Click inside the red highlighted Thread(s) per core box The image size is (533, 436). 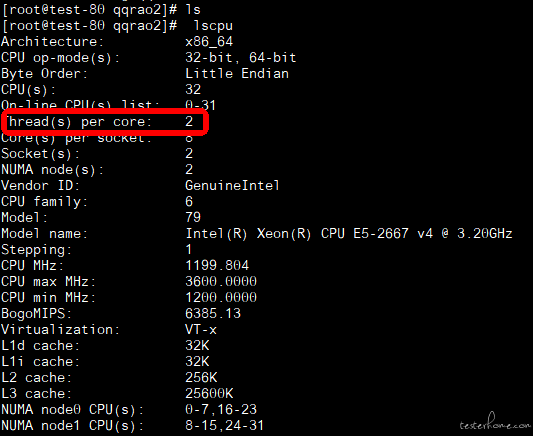(x=105, y=122)
